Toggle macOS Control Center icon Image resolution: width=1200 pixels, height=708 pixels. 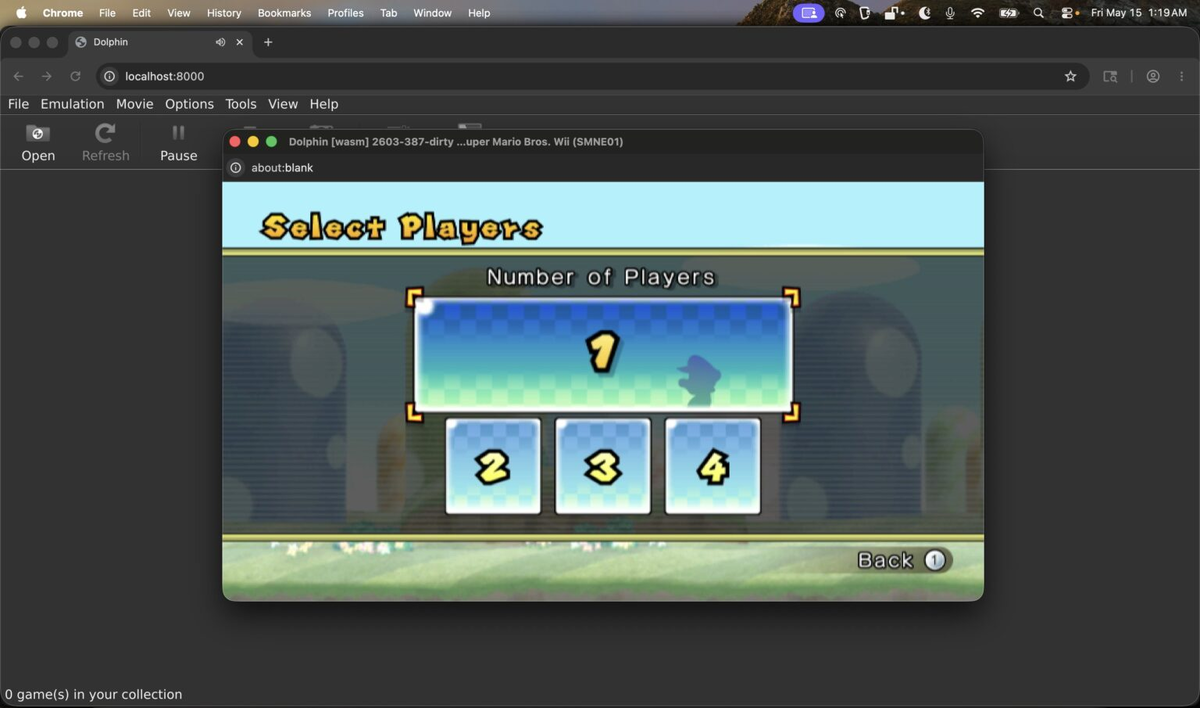tap(1068, 13)
